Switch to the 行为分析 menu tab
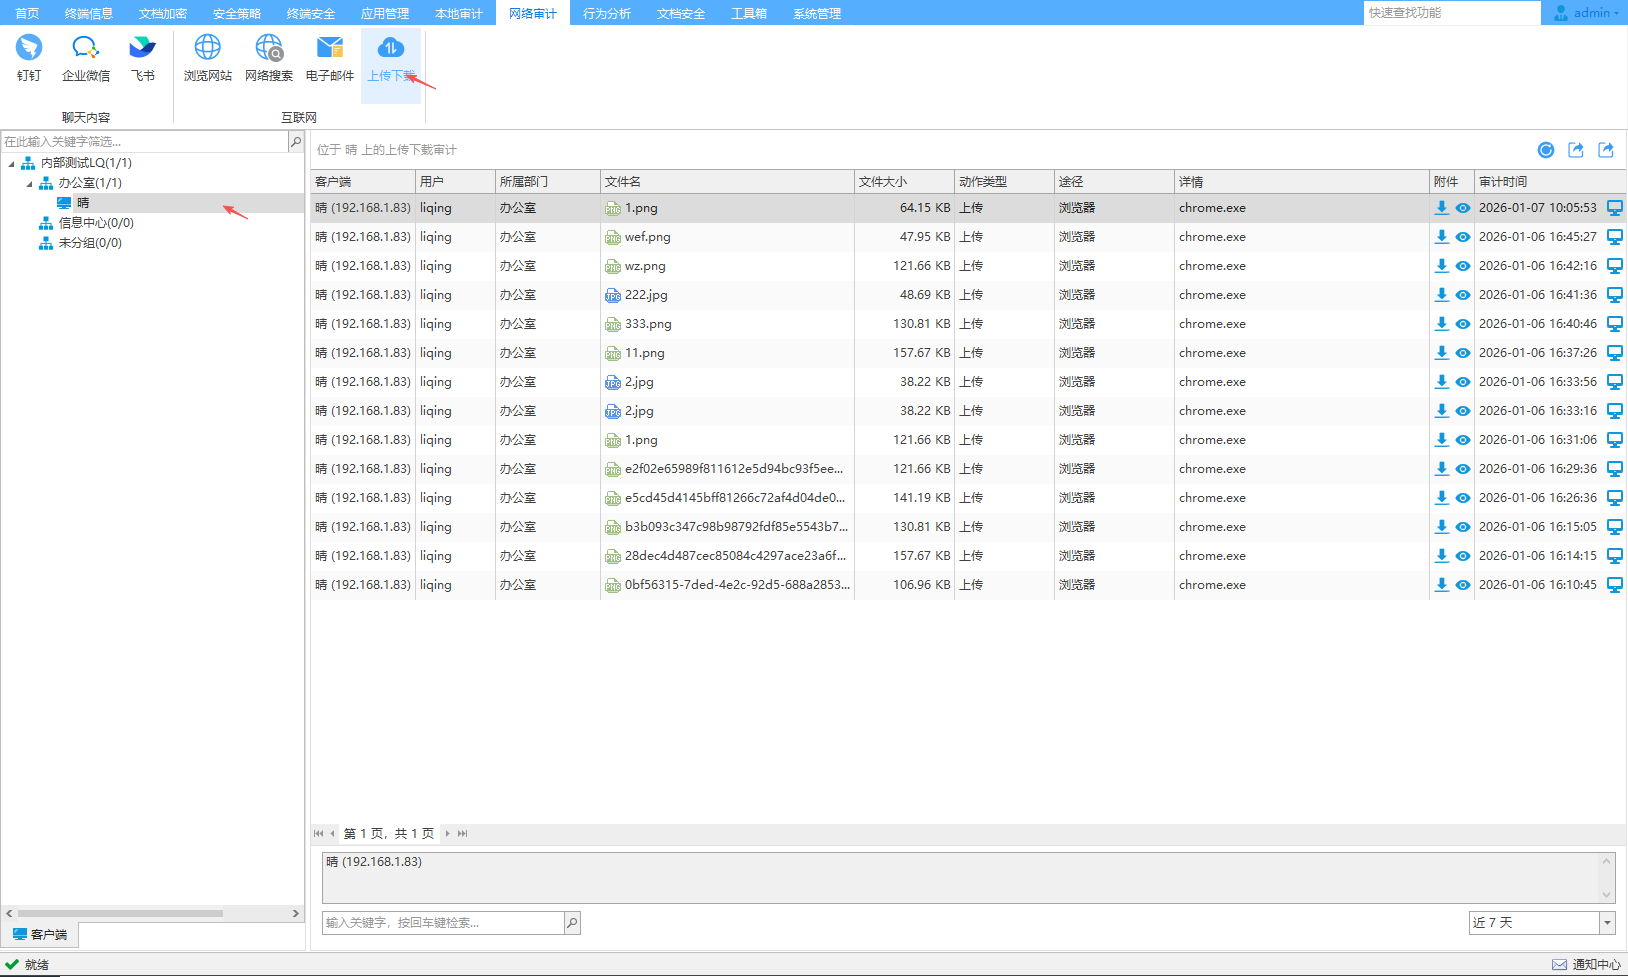The width and height of the screenshot is (1628, 977). click(606, 13)
